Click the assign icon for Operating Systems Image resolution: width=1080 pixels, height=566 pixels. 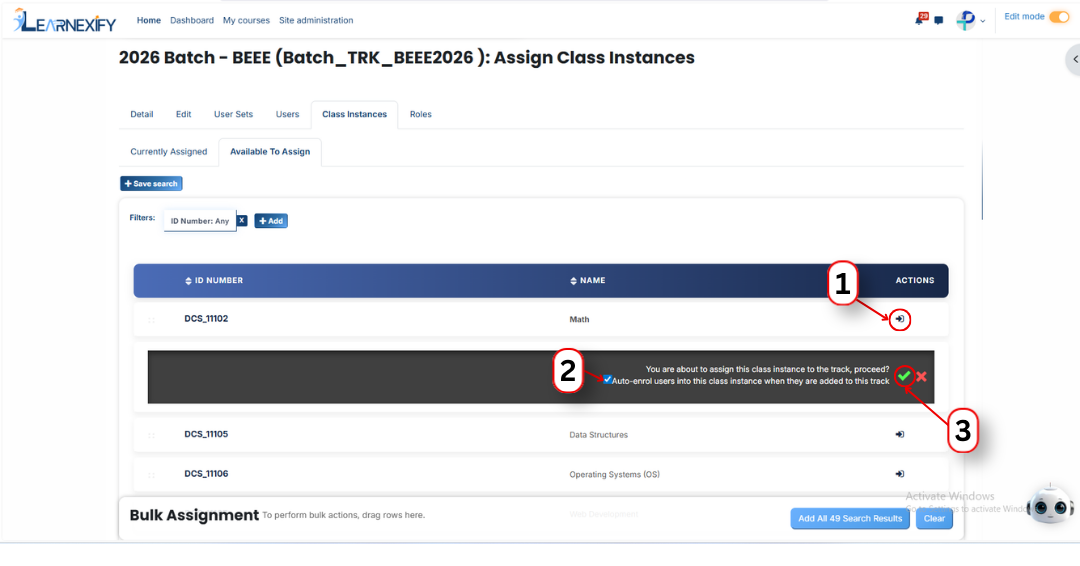[x=900, y=474]
